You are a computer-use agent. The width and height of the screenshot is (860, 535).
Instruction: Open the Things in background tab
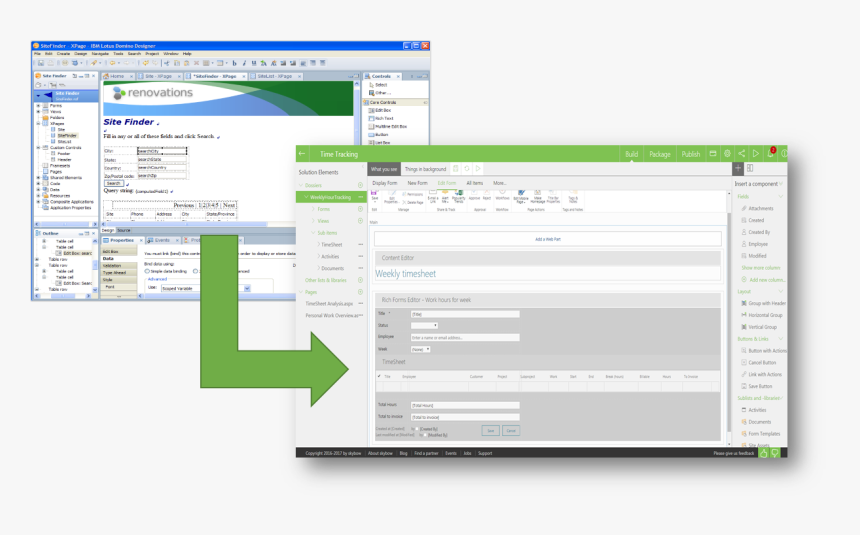425,169
